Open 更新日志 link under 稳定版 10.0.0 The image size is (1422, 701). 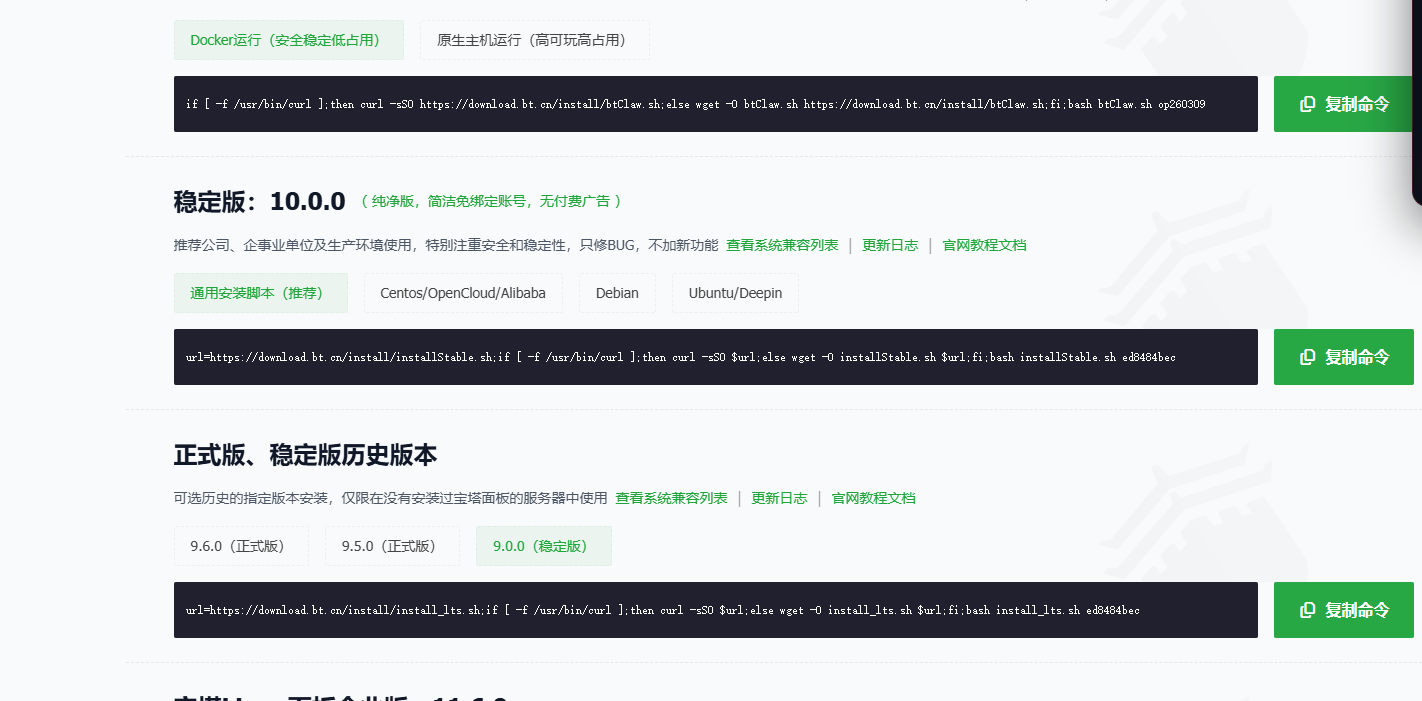pyautogui.click(x=890, y=245)
